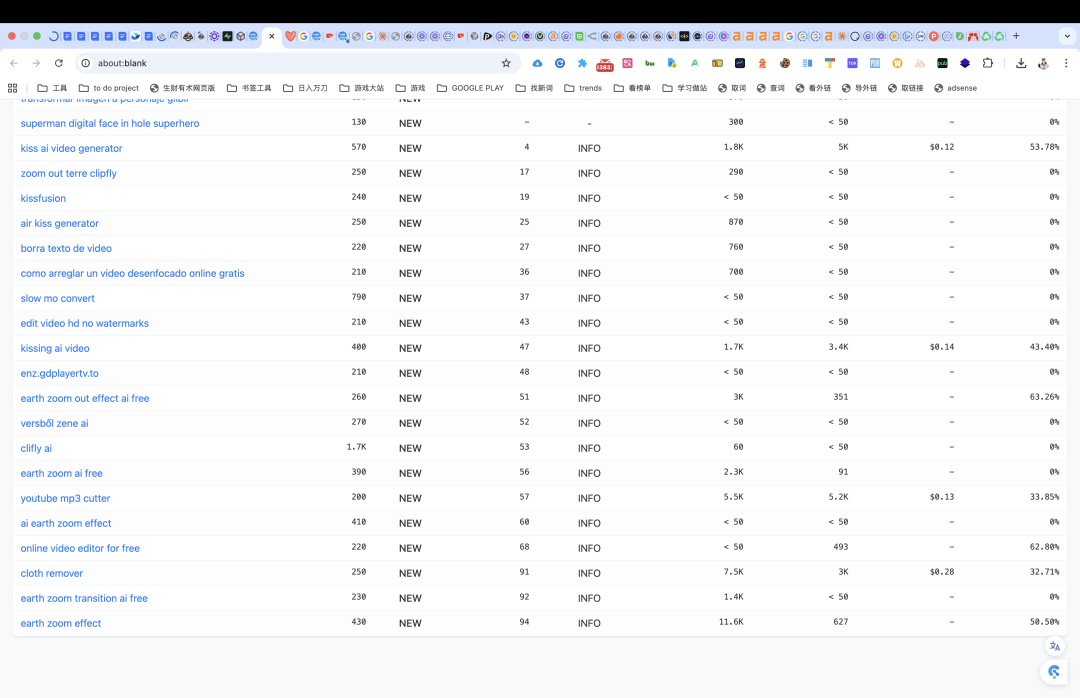Open 'cloth remover' keyword link
Image resolution: width=1080 pixels, height=698 pixels.
(x=52, y=573)
